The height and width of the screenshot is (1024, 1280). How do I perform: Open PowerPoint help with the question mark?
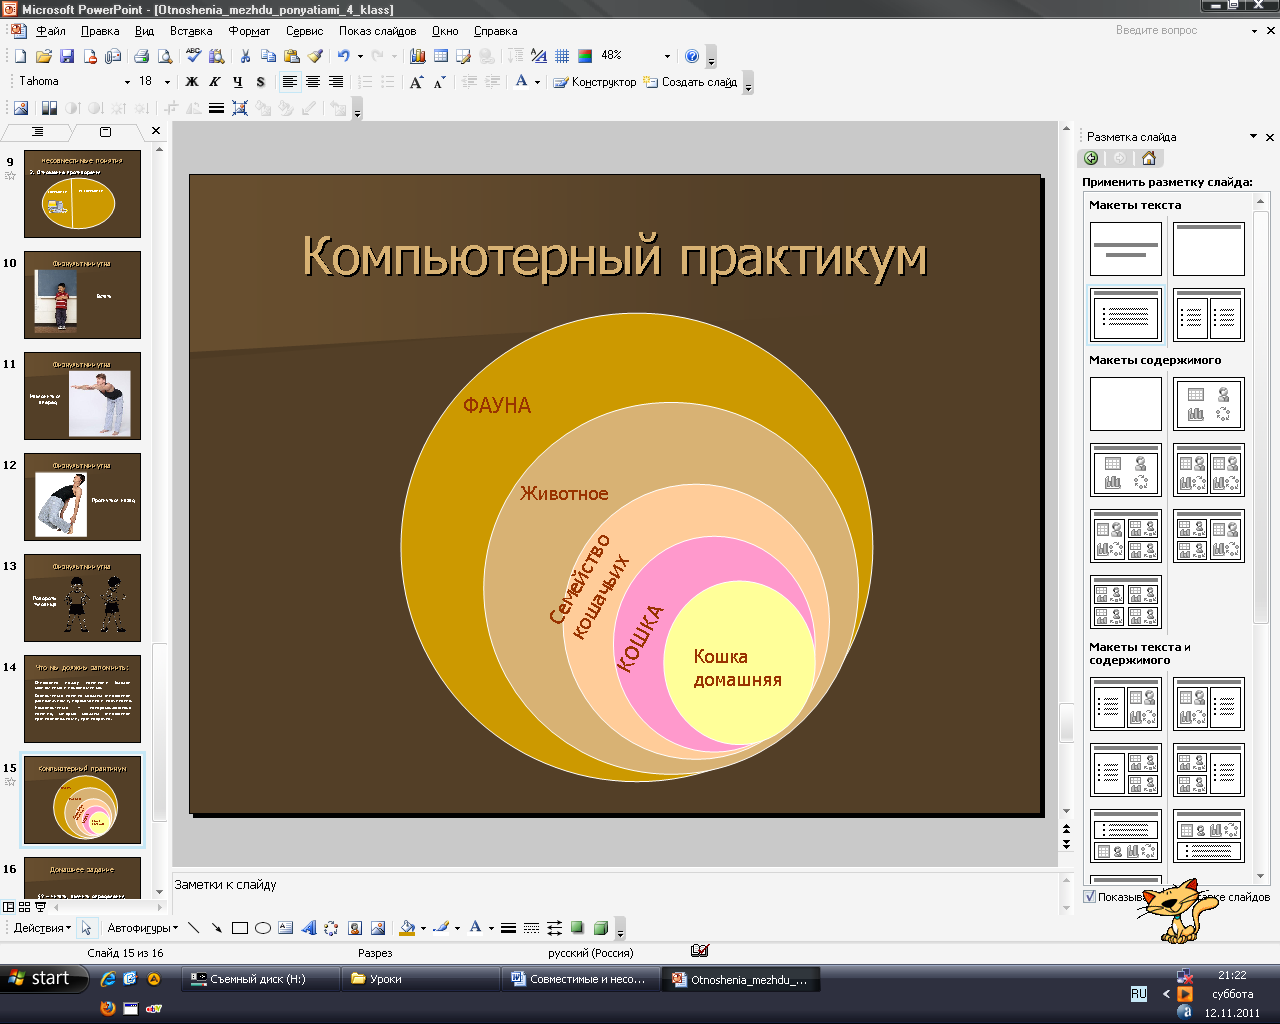[692, 56]
